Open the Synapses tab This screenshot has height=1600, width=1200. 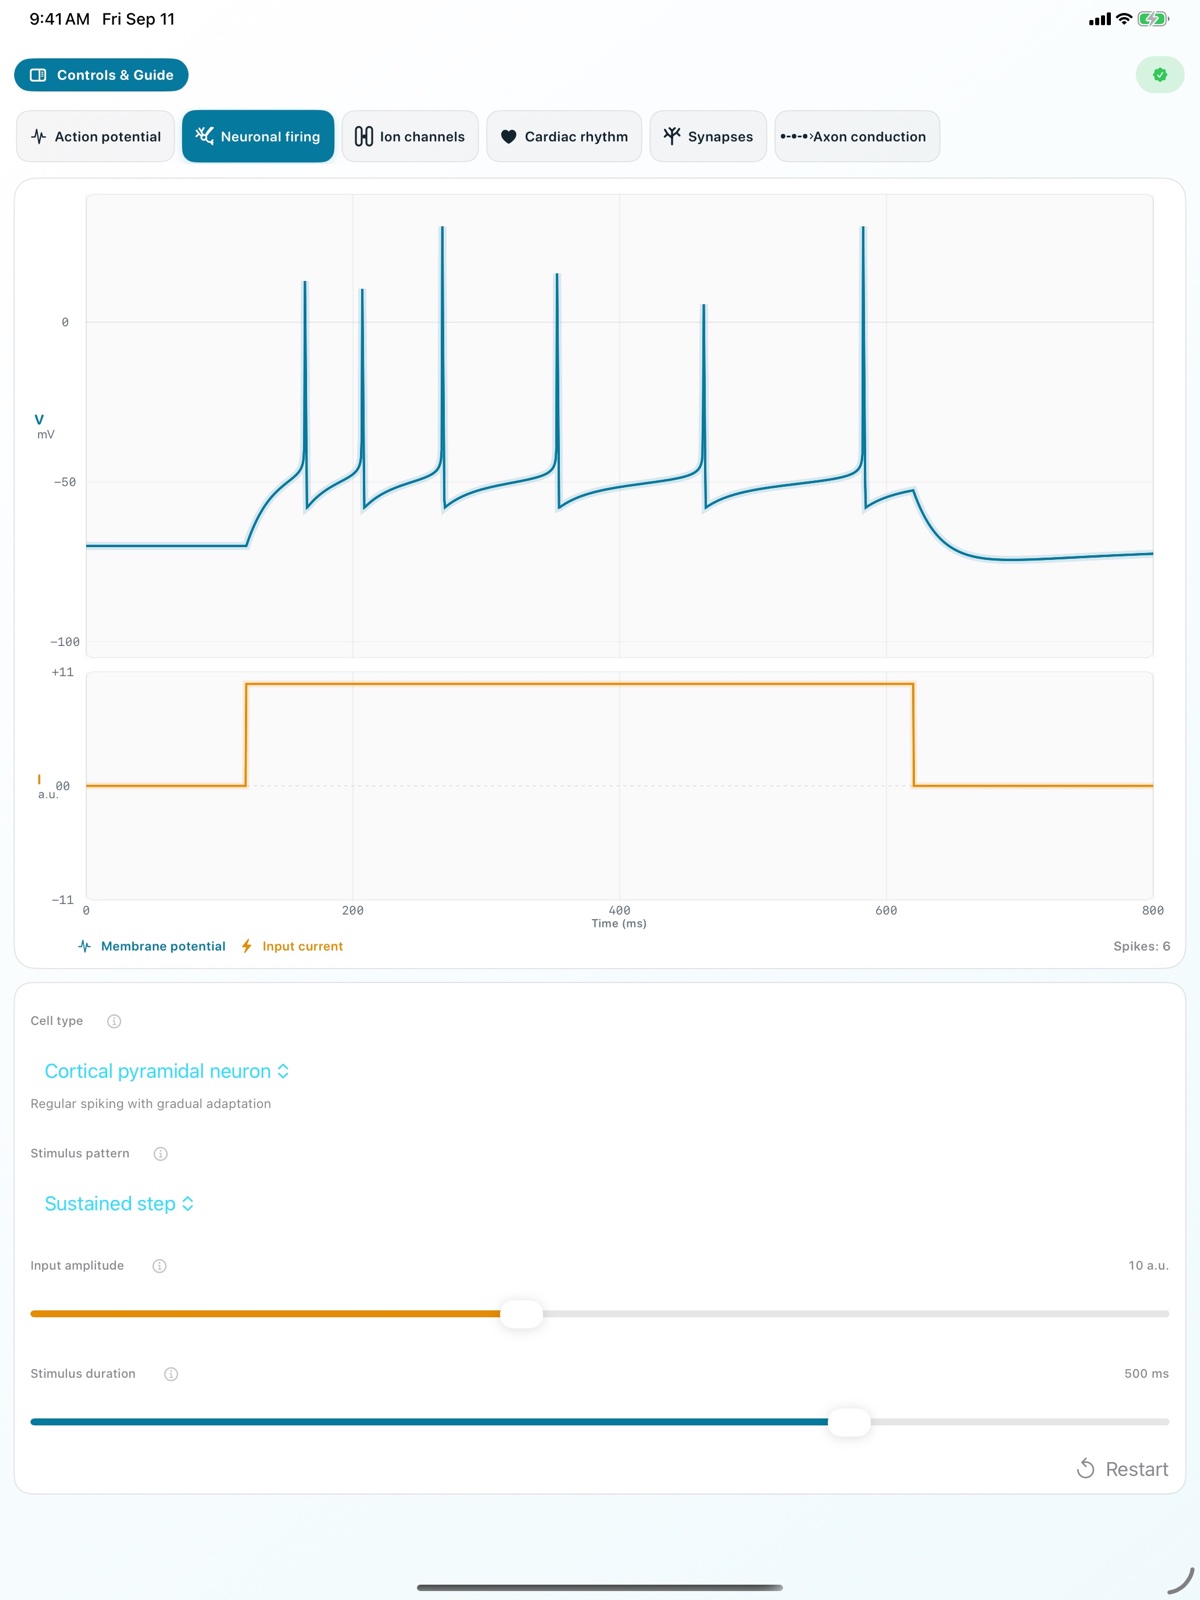pos(708,137)
